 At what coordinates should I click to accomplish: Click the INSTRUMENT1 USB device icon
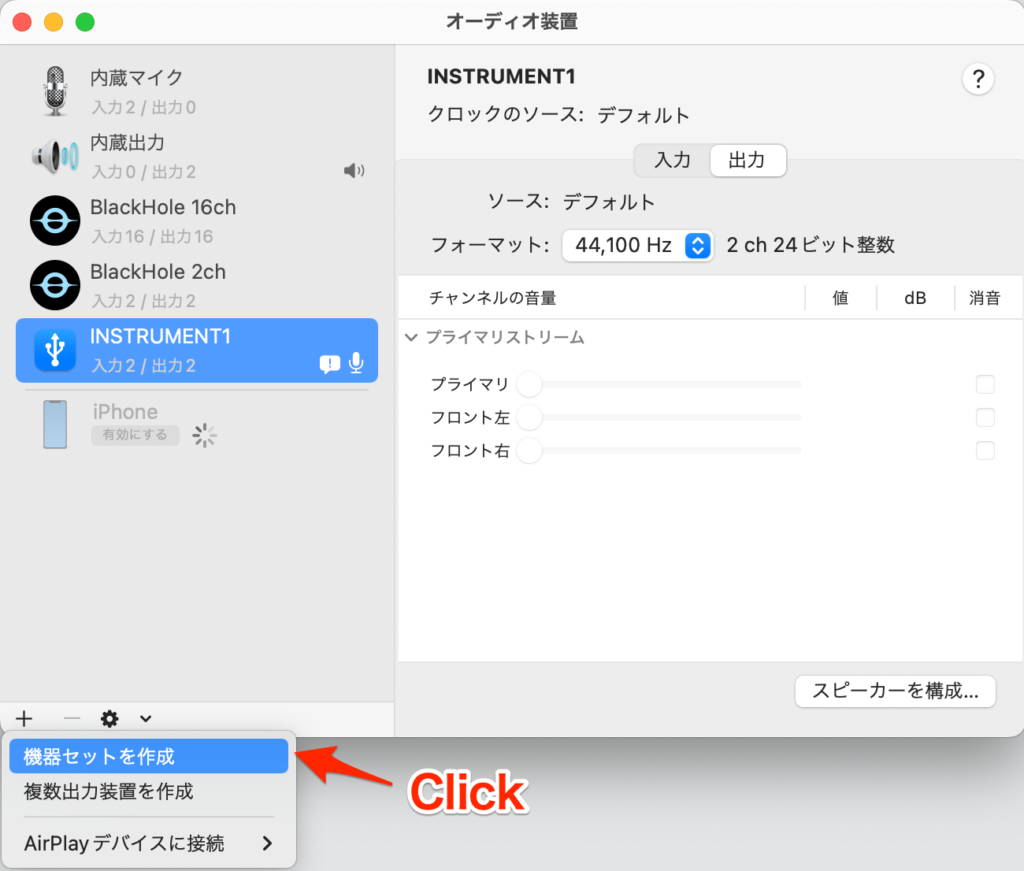click(55, 350)
